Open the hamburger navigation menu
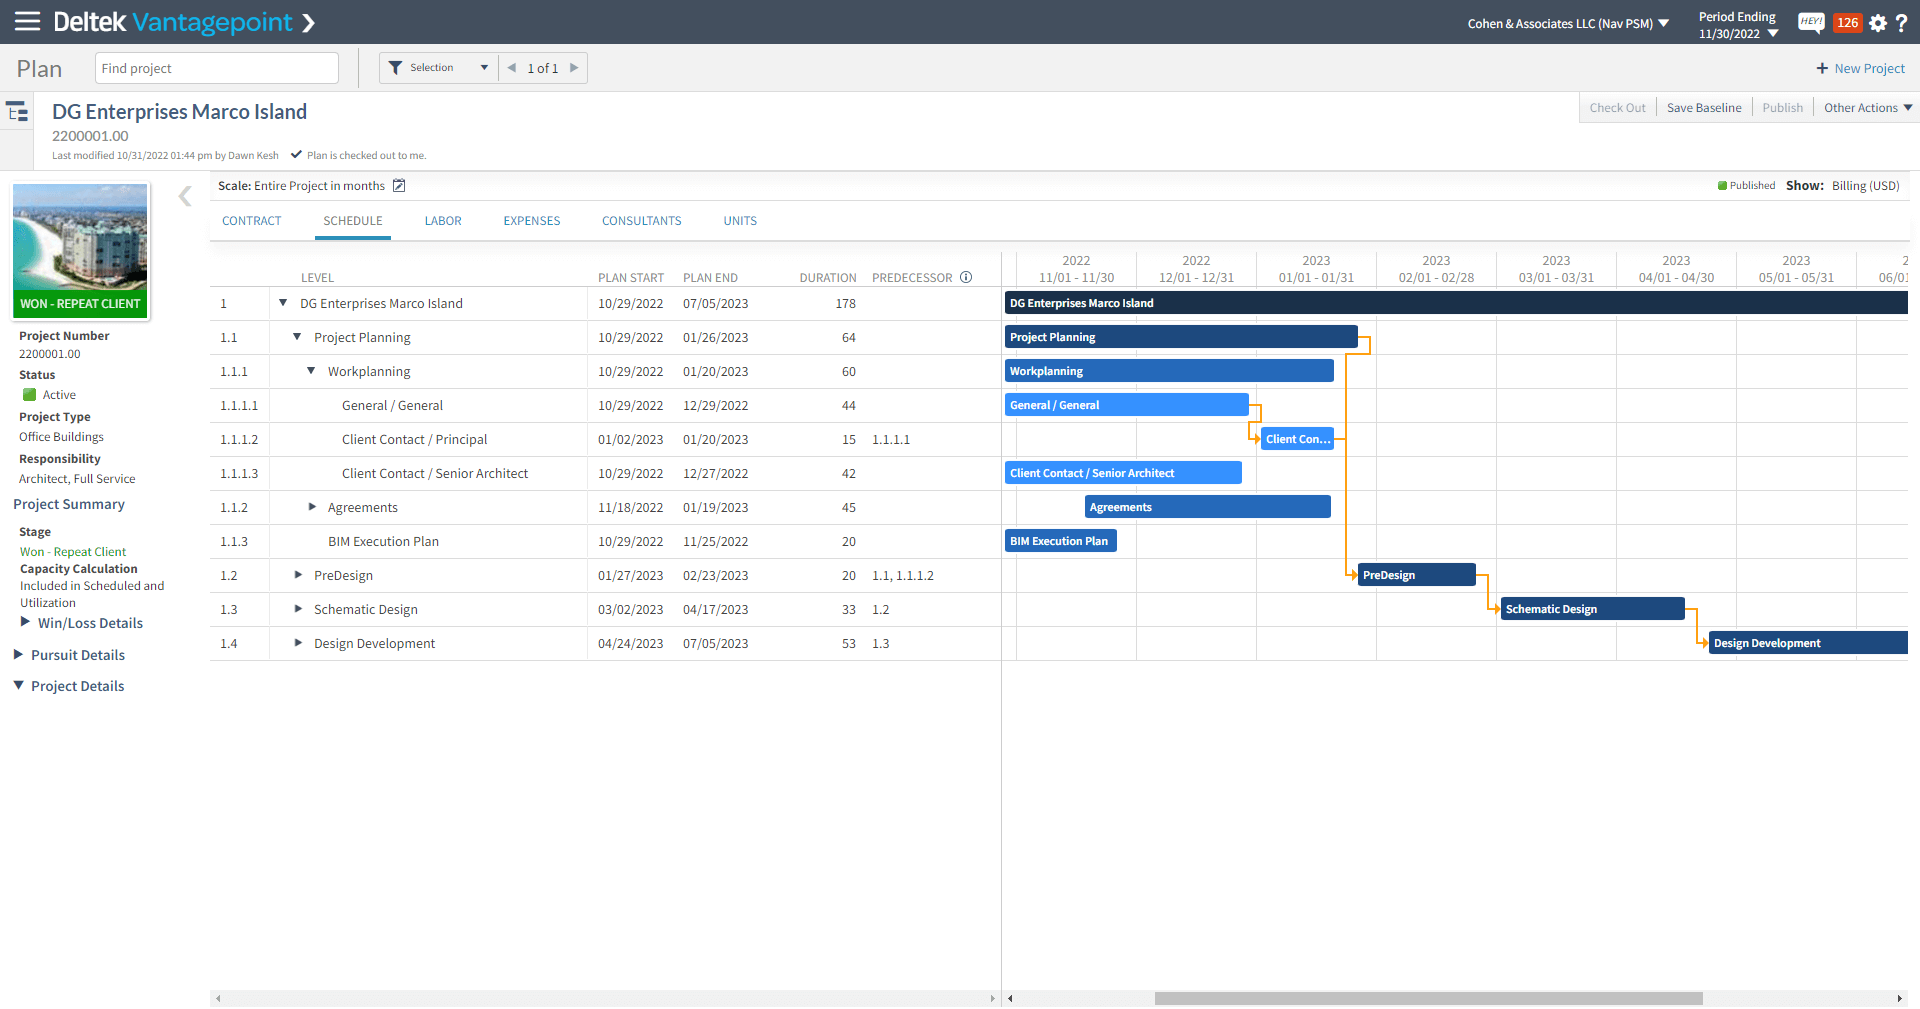 [27, 22]
